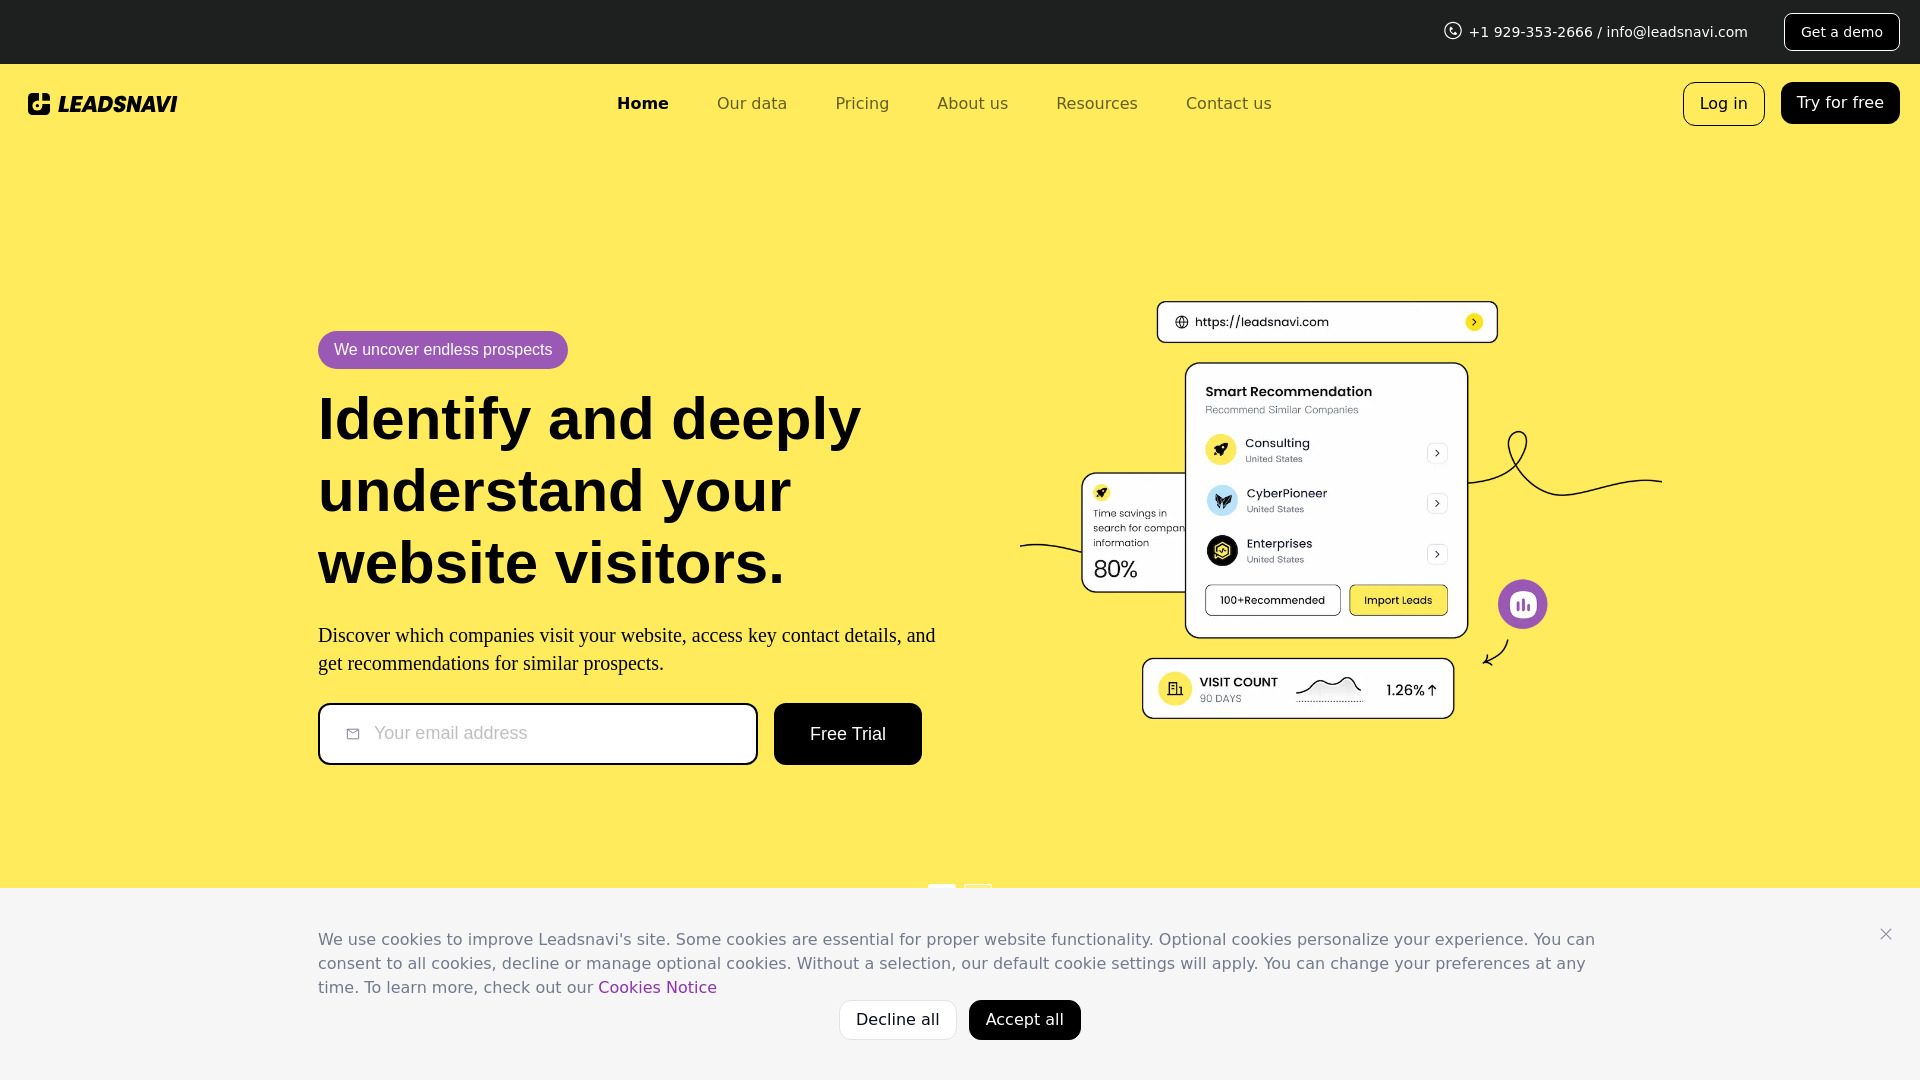Click Import Leads action button
This screenshot has width=1920, height=1080.
click(1398, 600)
